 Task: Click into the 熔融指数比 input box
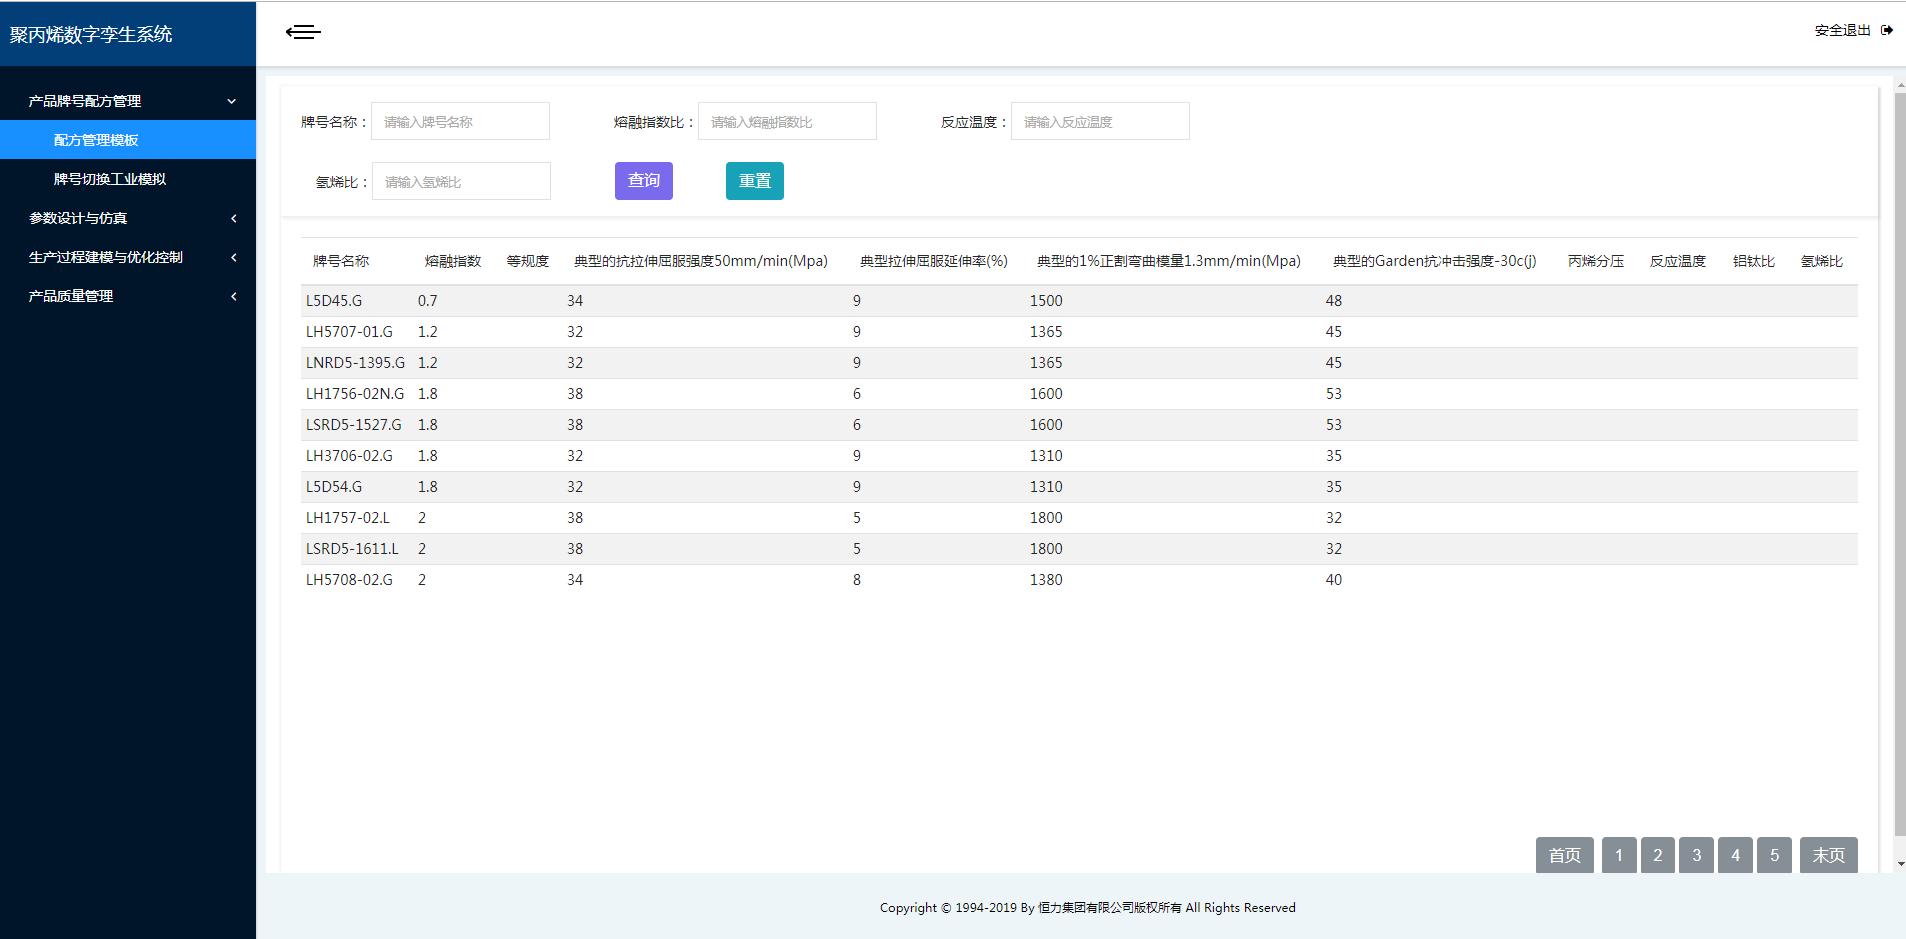(x=787, y=122)
